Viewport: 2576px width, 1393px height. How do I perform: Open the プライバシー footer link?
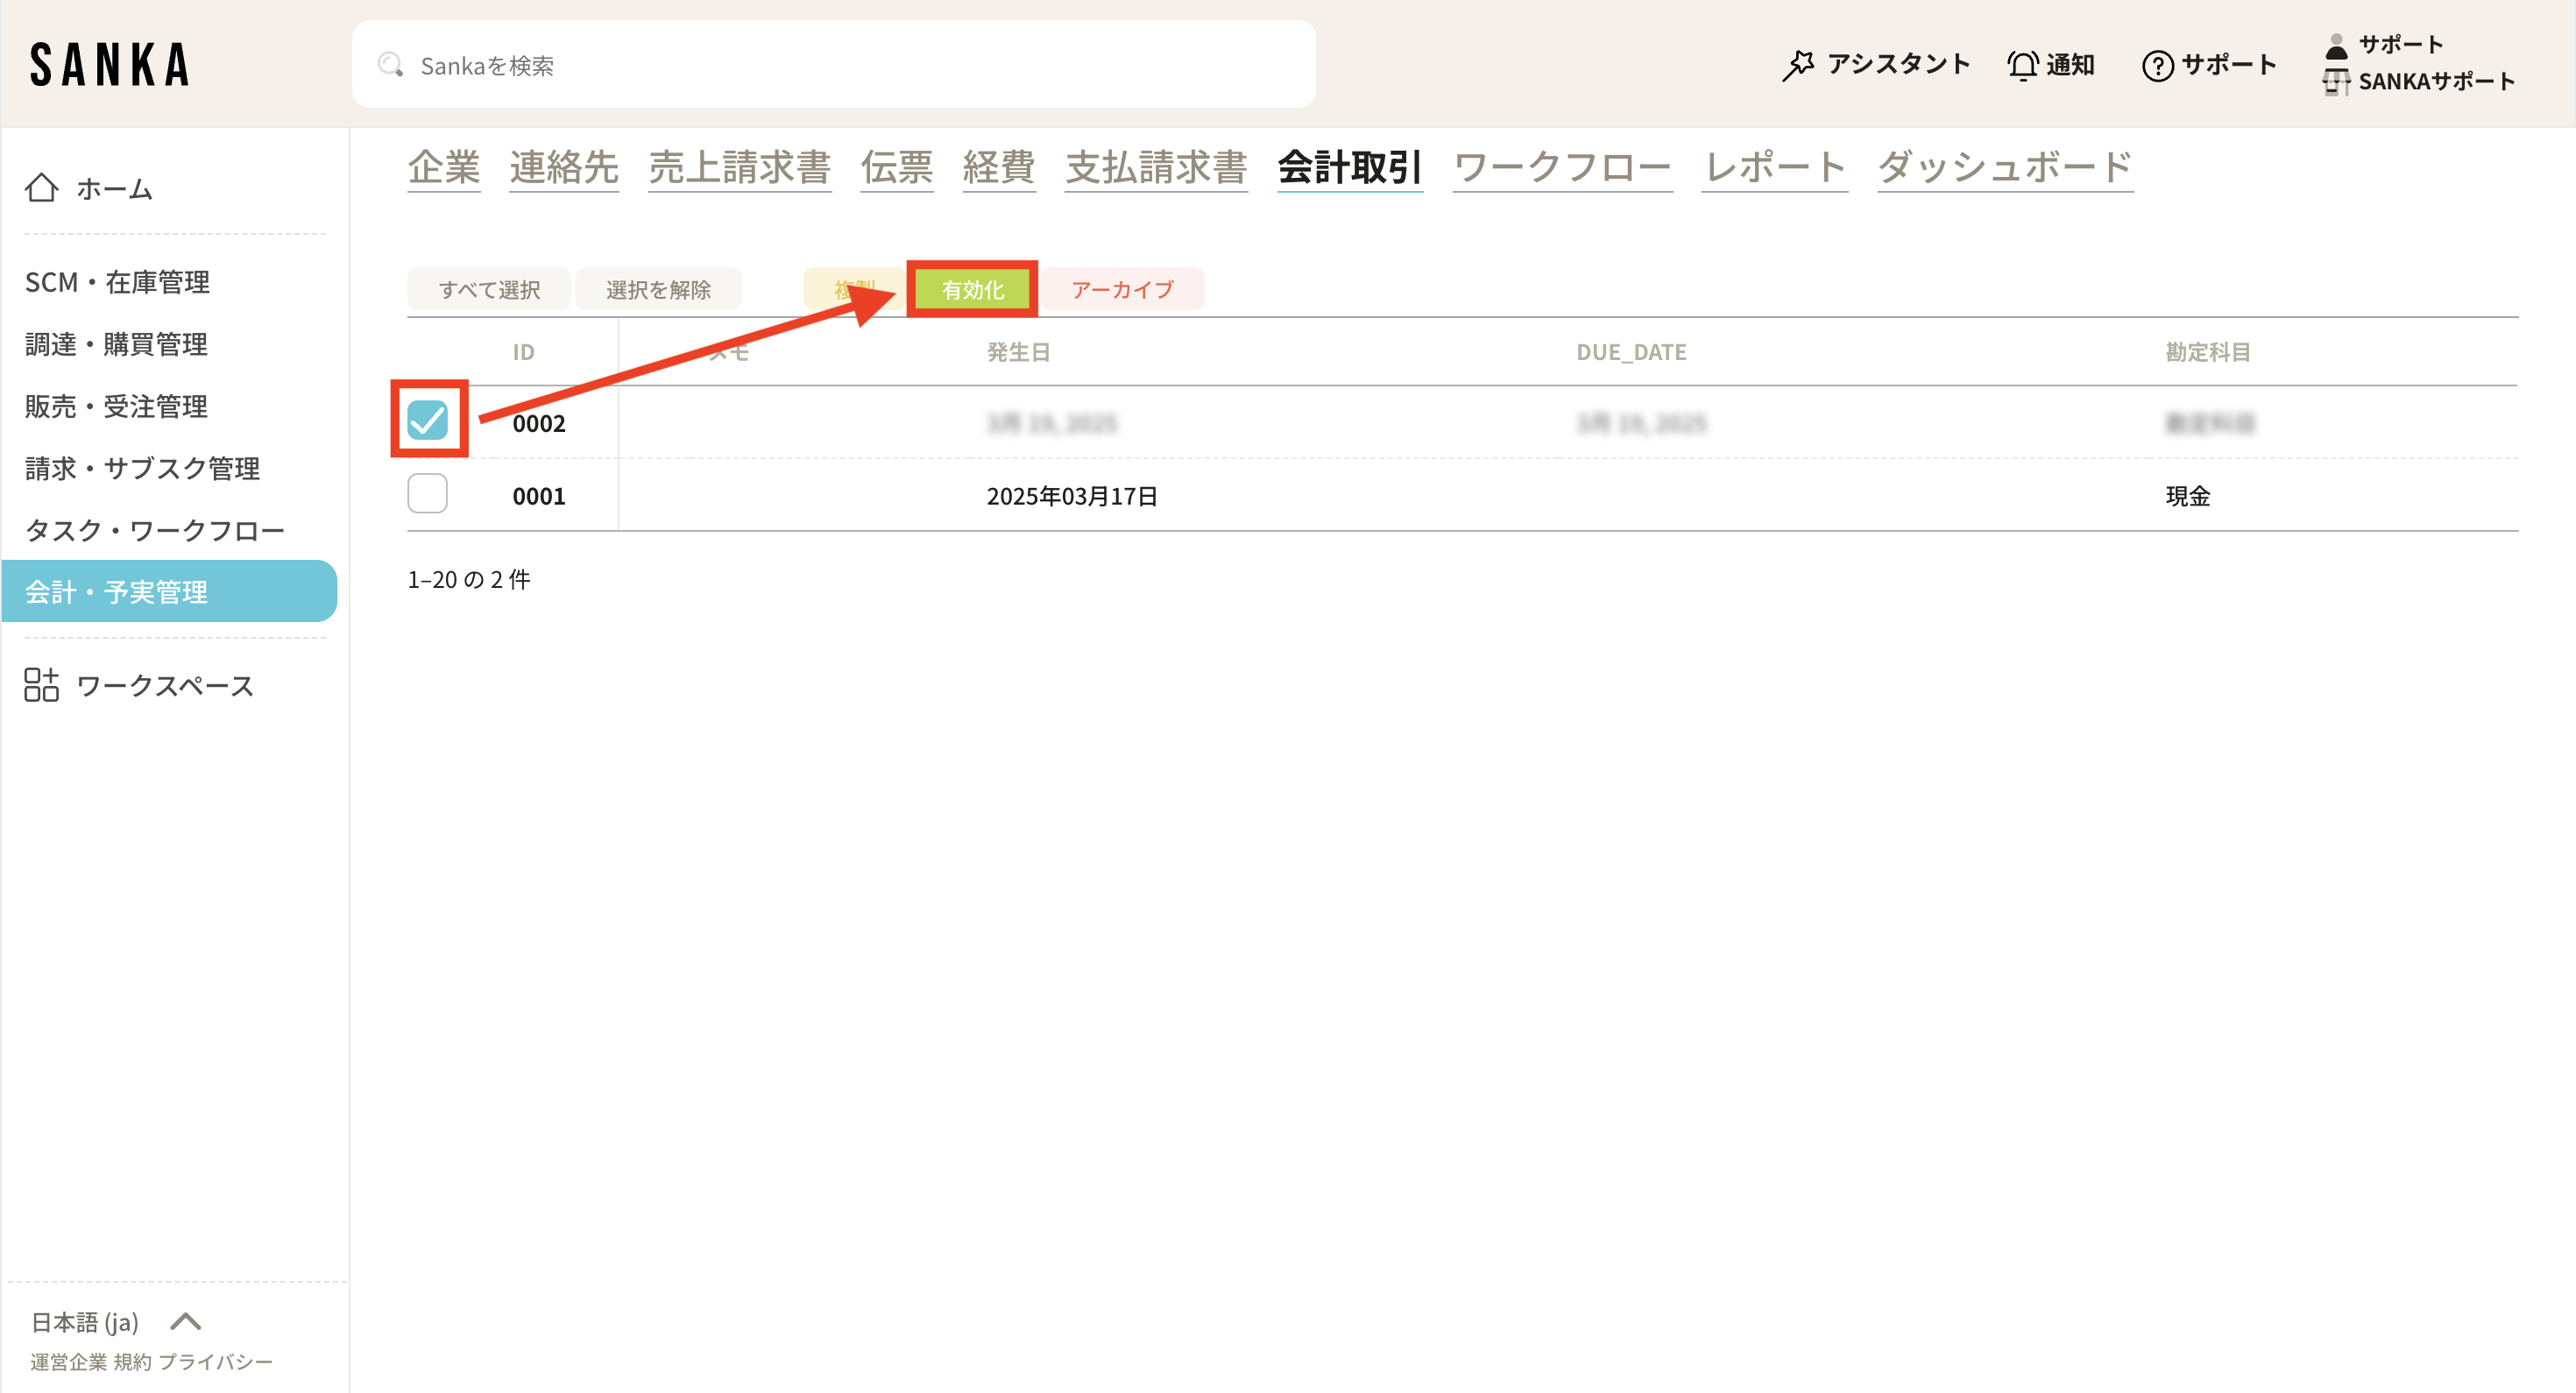click(215, 1362)
